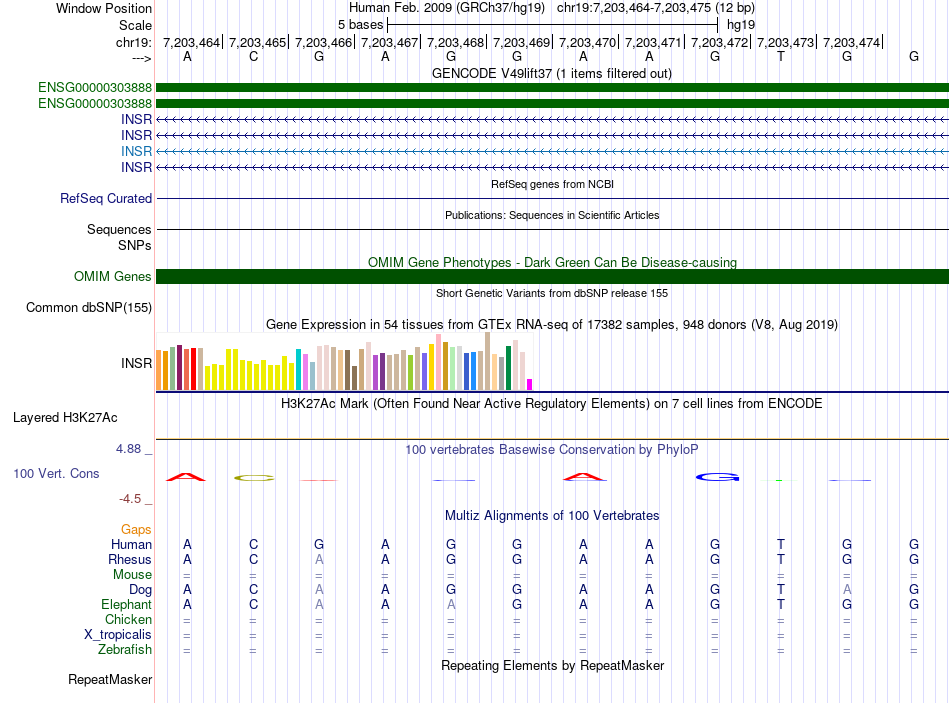Click the orange Gaps label
The height and width of the screenshot is (703, 950).
pyautogui.click(x=136, y=529)
